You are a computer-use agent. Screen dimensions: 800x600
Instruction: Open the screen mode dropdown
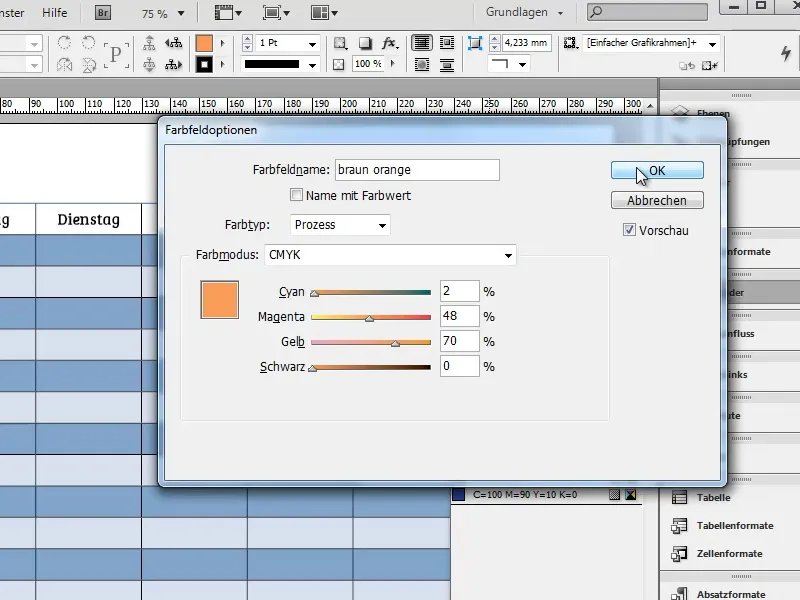pos(276,13)
